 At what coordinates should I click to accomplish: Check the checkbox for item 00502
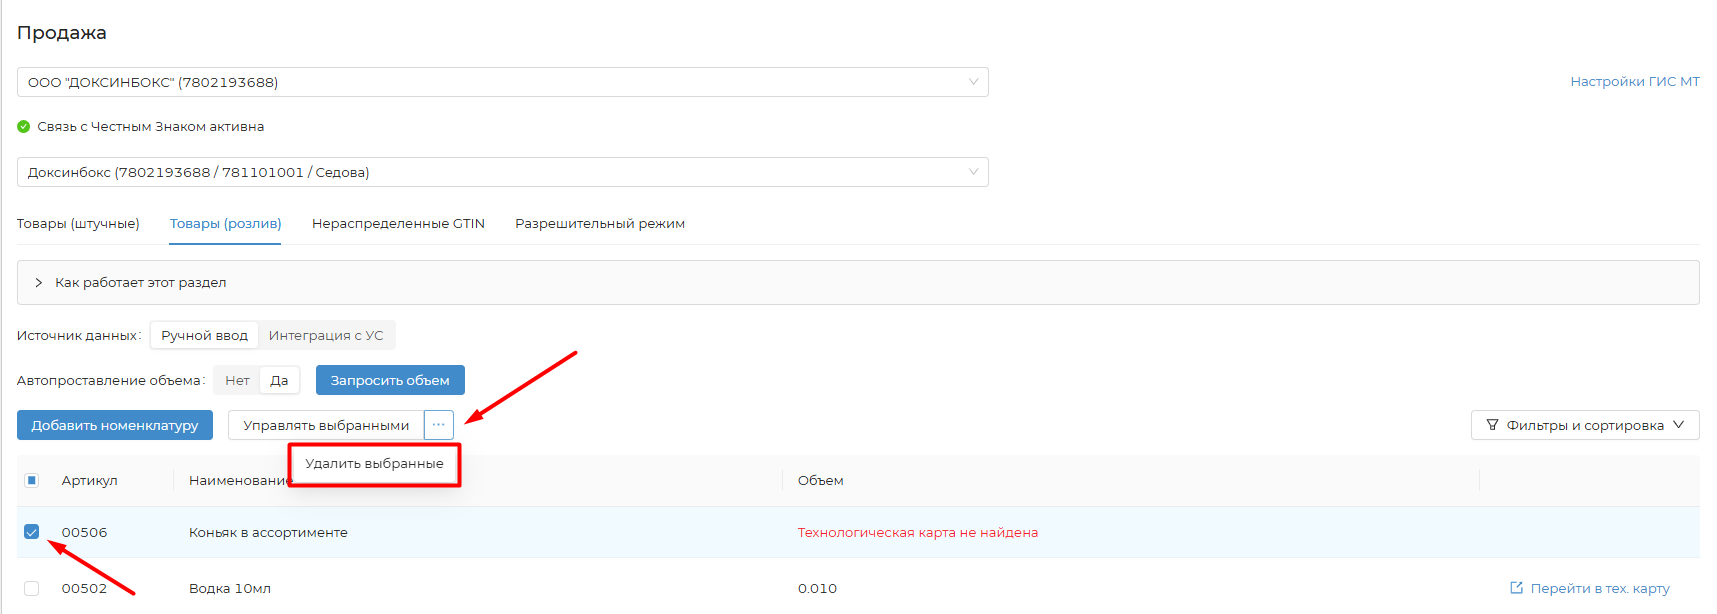pyautogui.click(x=32, y=588)
